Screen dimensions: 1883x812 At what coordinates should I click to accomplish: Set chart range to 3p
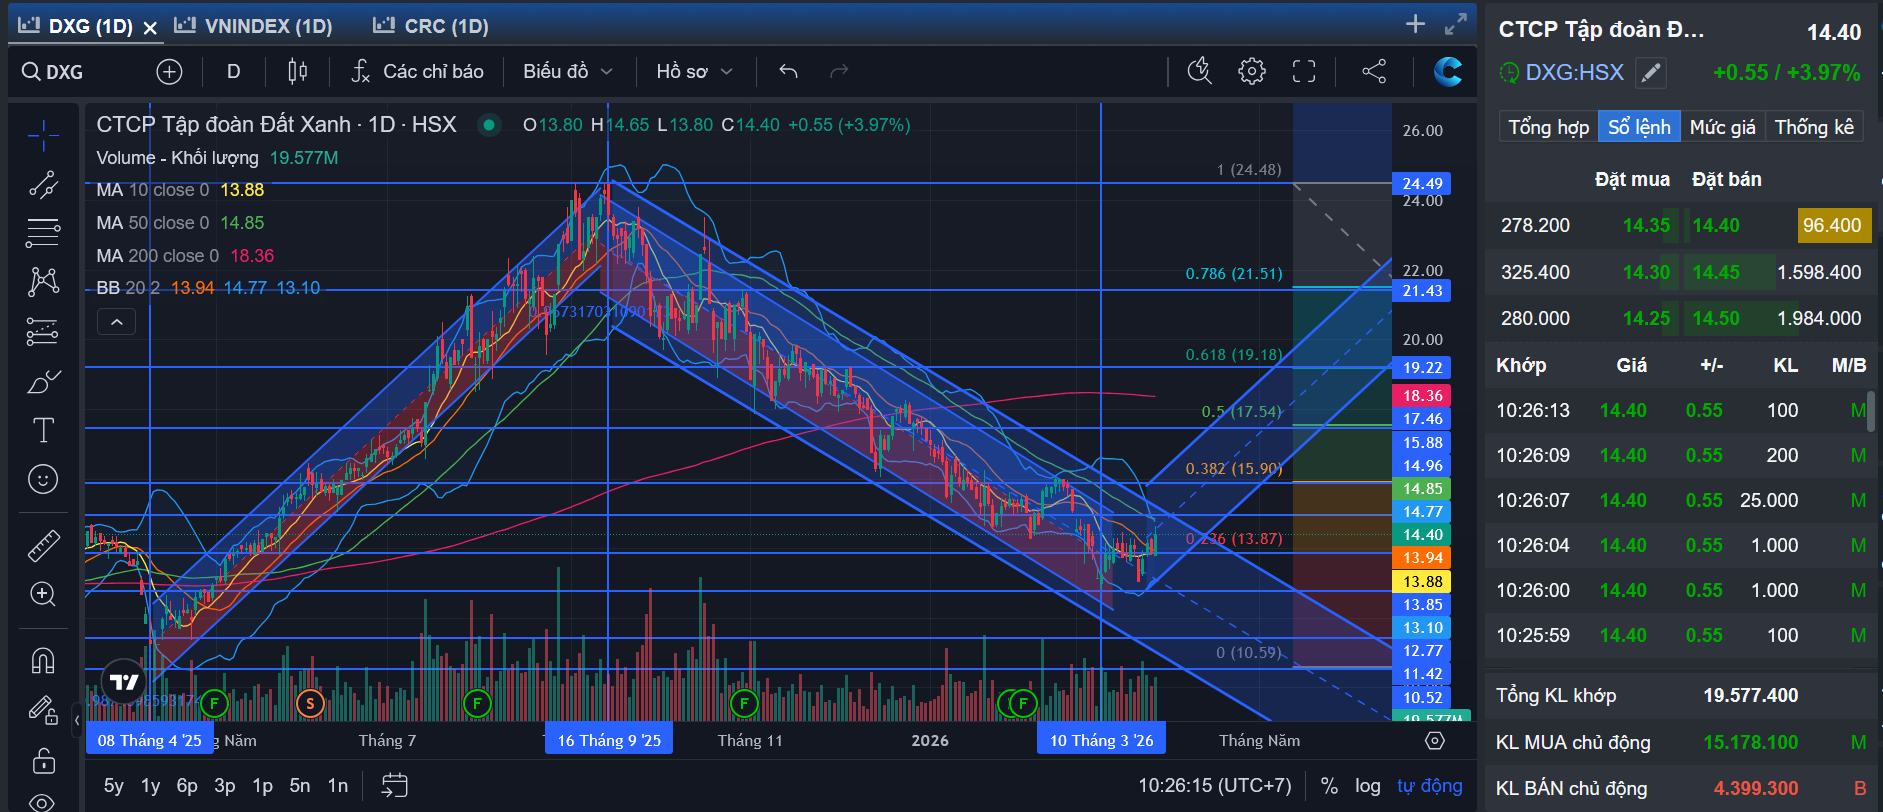[x=225, y=786]
